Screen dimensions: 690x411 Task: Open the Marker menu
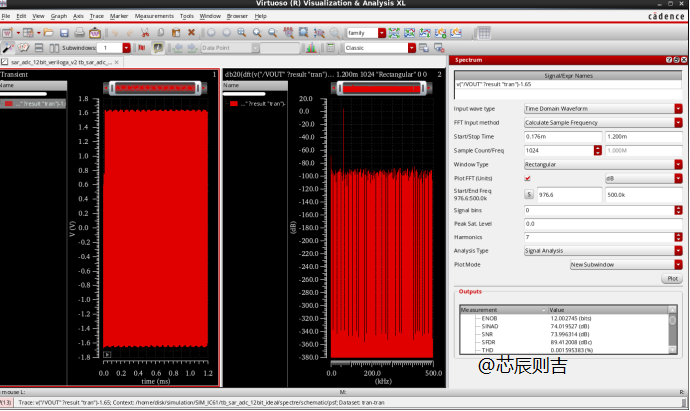(119, 16)
